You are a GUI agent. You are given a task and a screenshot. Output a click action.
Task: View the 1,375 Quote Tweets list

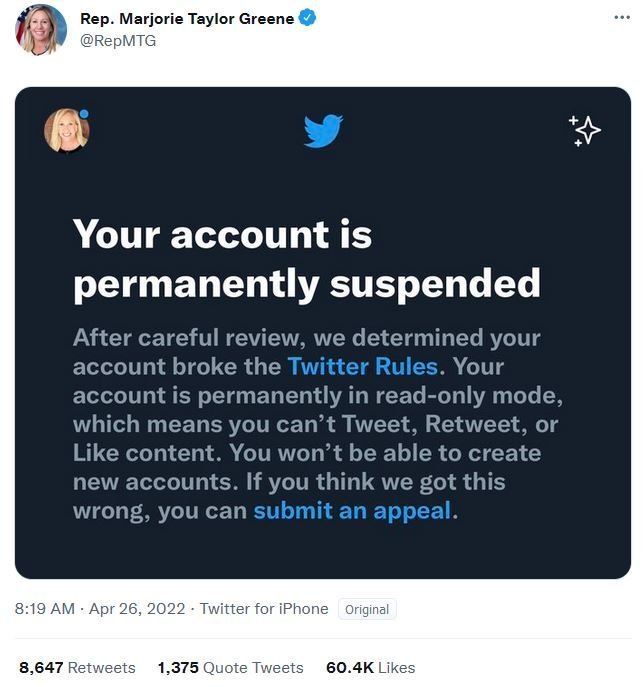pyautogui.click(x=230, y=668)
